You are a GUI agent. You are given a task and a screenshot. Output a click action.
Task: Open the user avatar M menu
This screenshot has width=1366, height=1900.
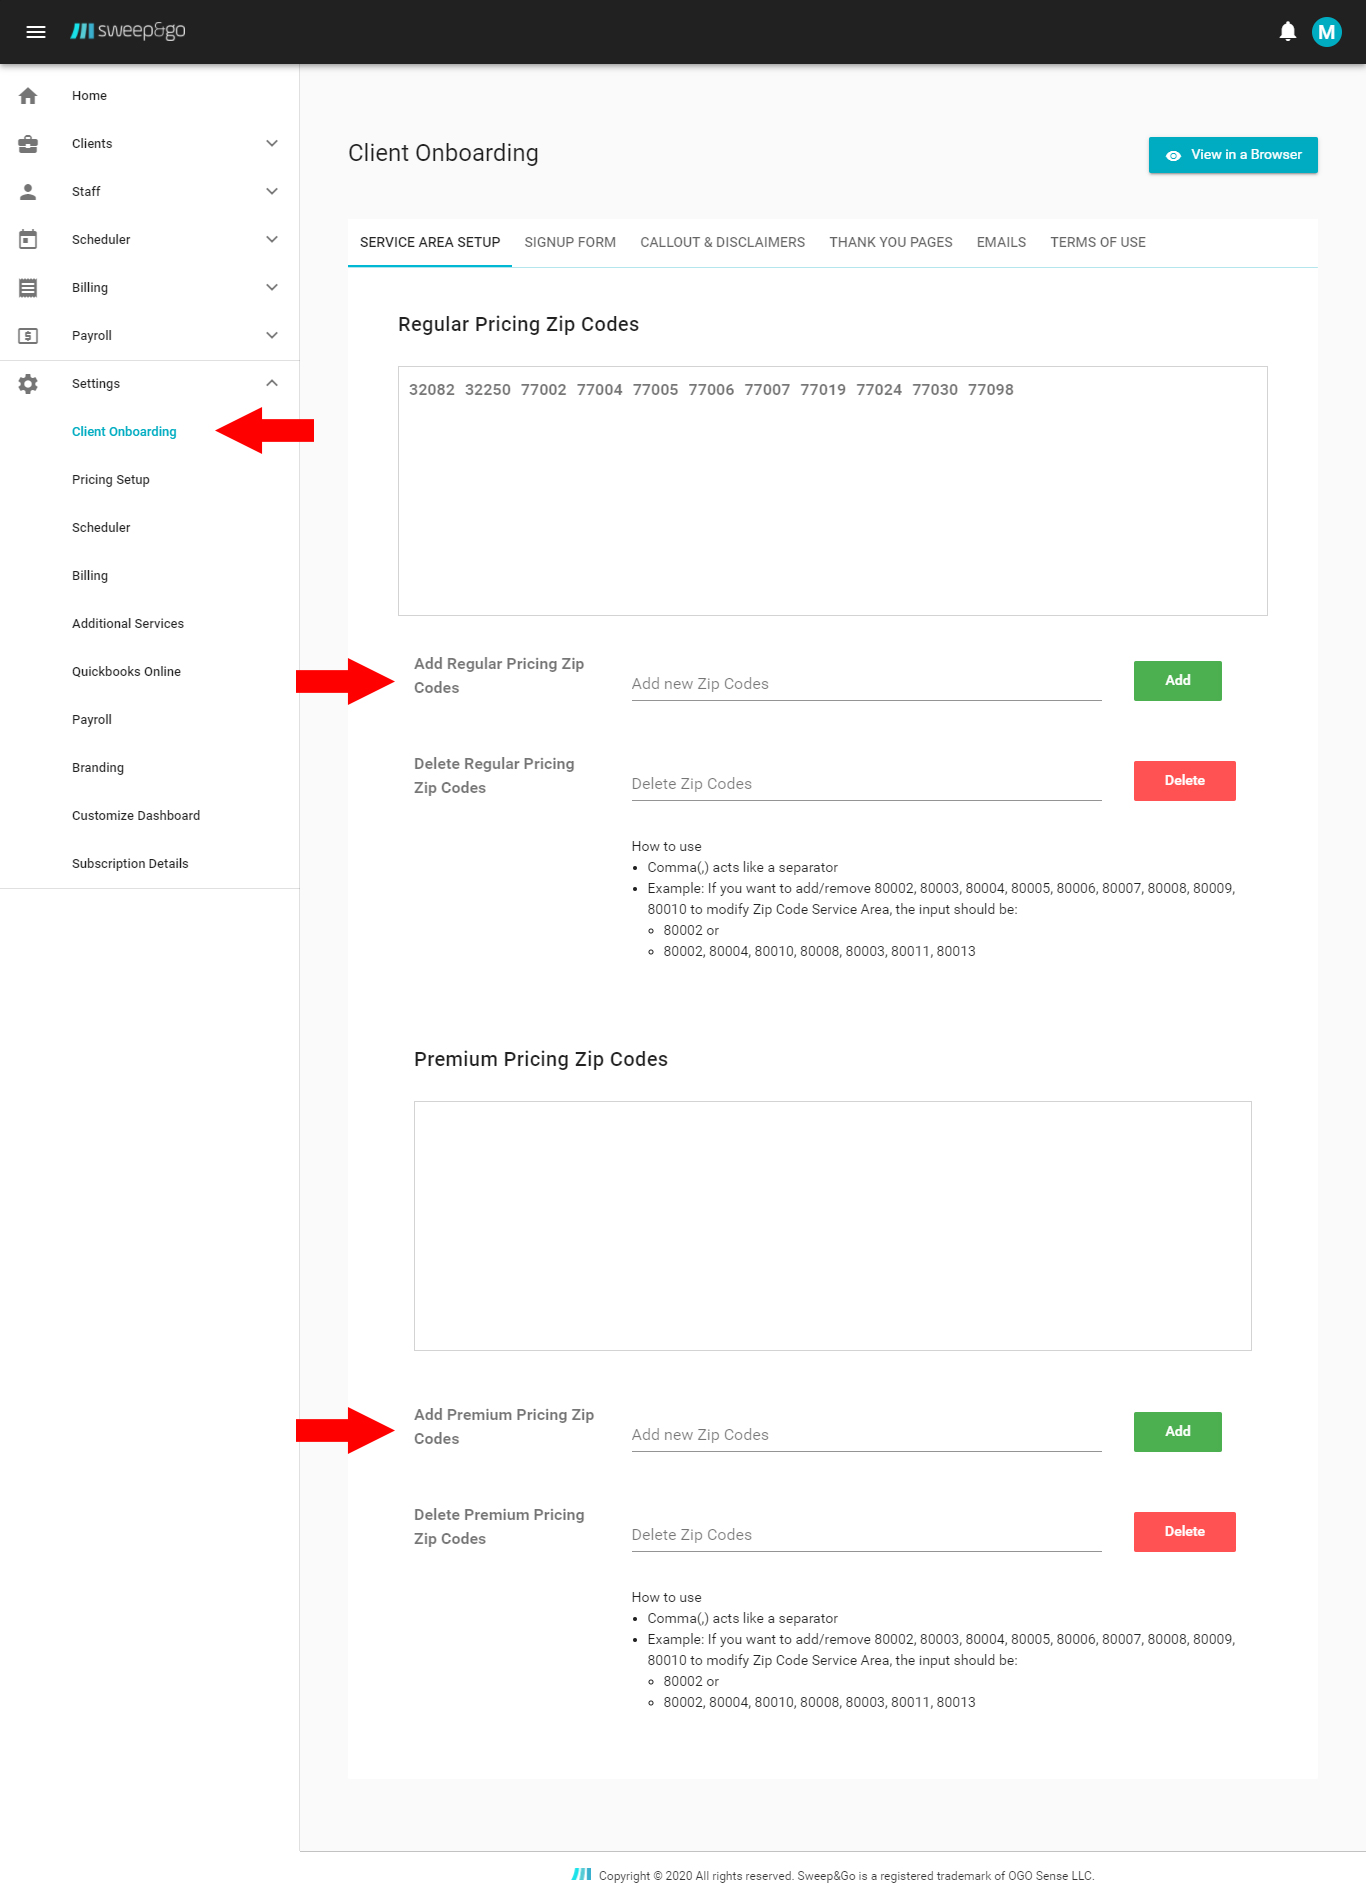(x=1326, y=32)
